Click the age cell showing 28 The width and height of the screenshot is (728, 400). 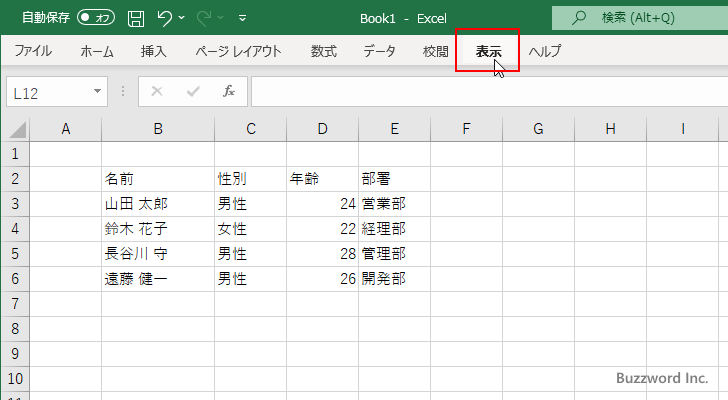(x=323, y=254)
